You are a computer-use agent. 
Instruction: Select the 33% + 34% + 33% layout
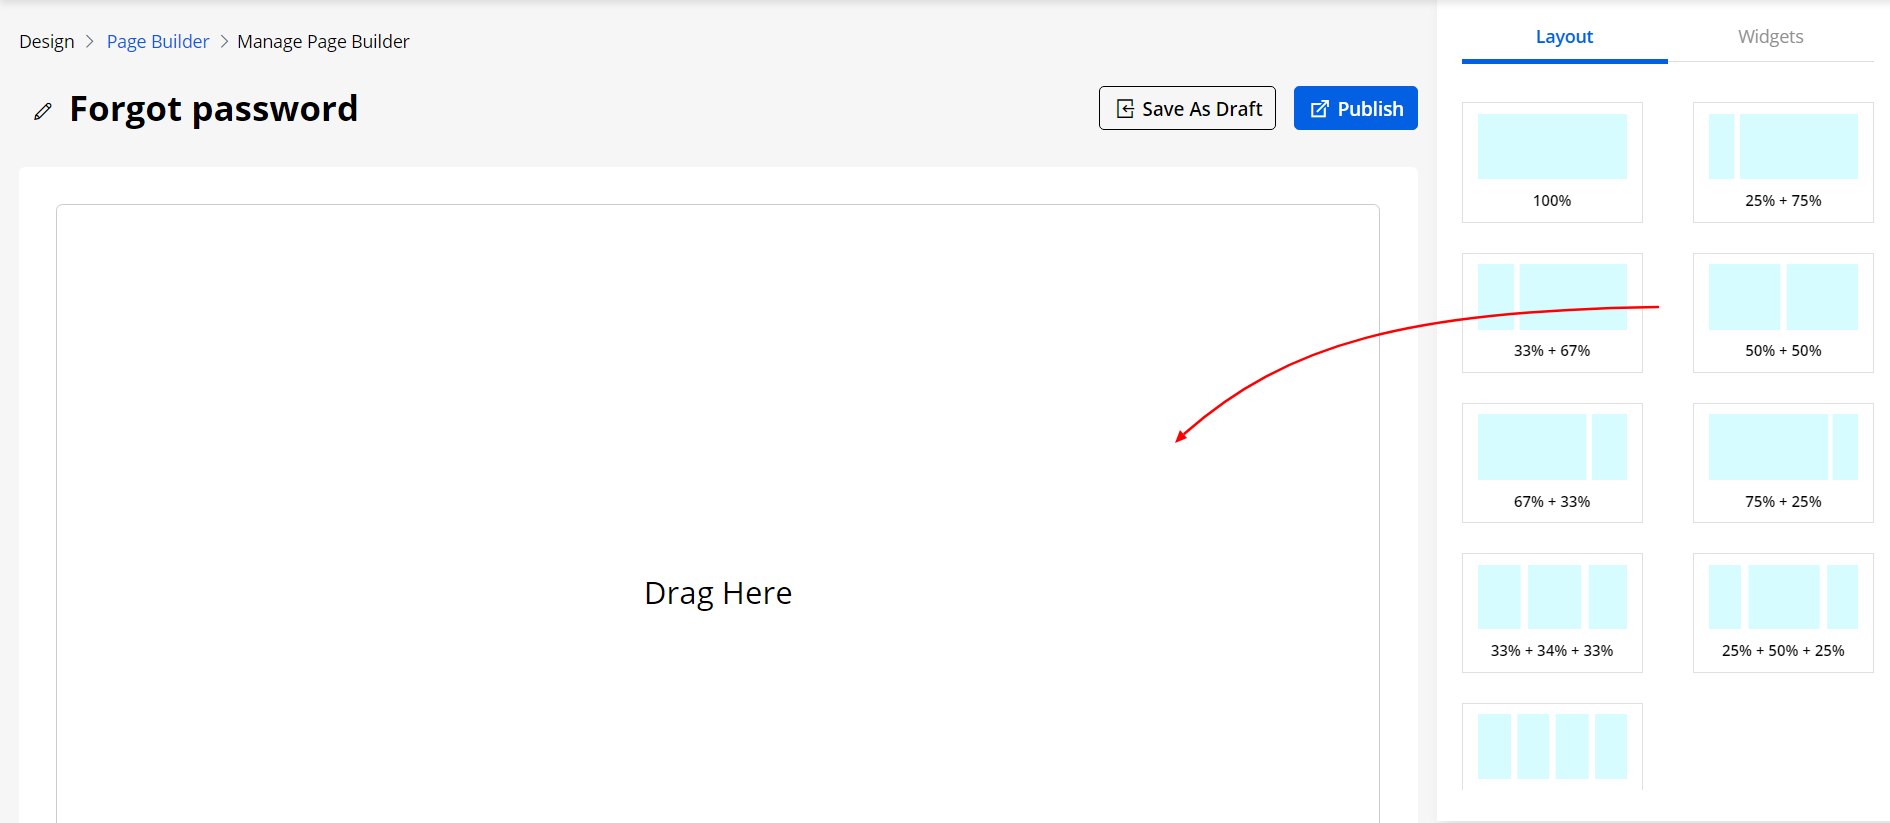coord(1551,612)
